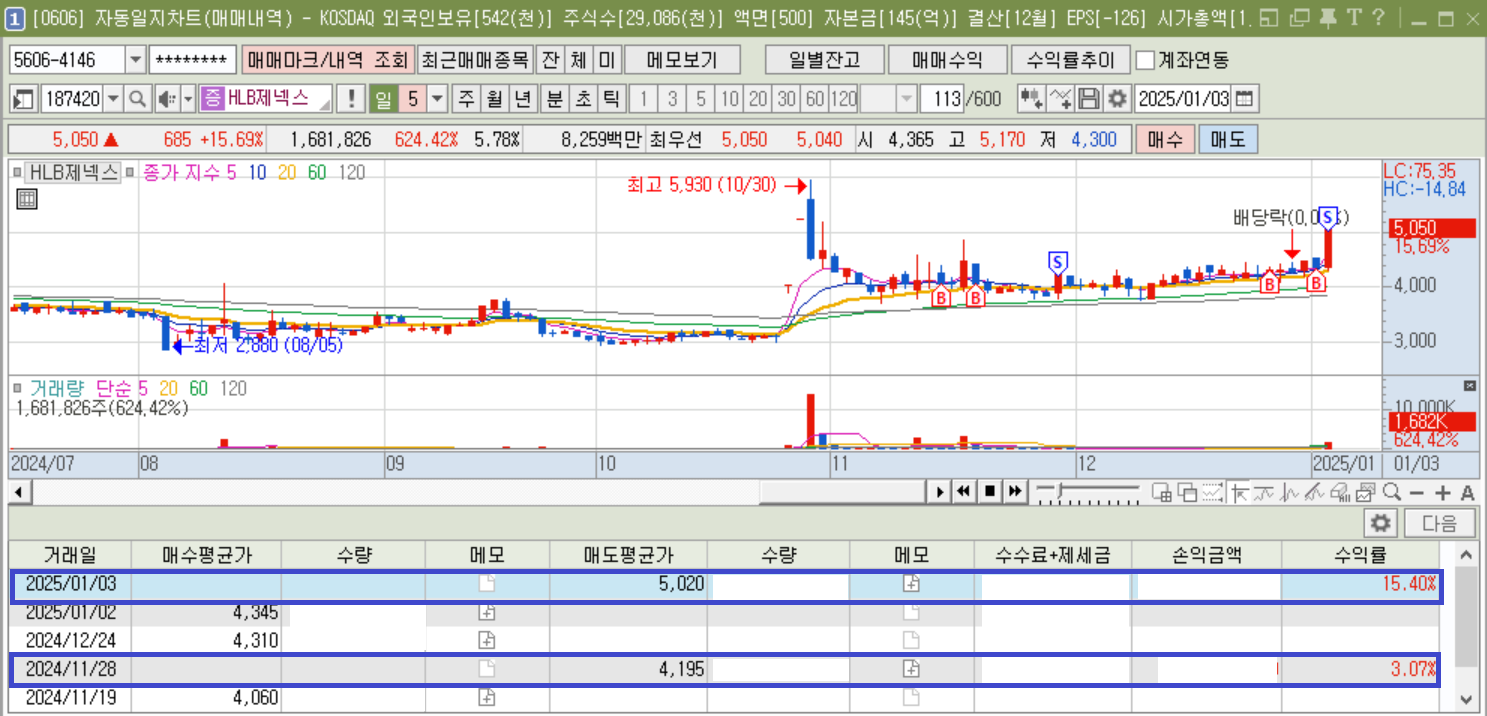The image size is (1487, 716).
Task: Click the chart horizontal scrollbar thumb
Action: point(842,492)
